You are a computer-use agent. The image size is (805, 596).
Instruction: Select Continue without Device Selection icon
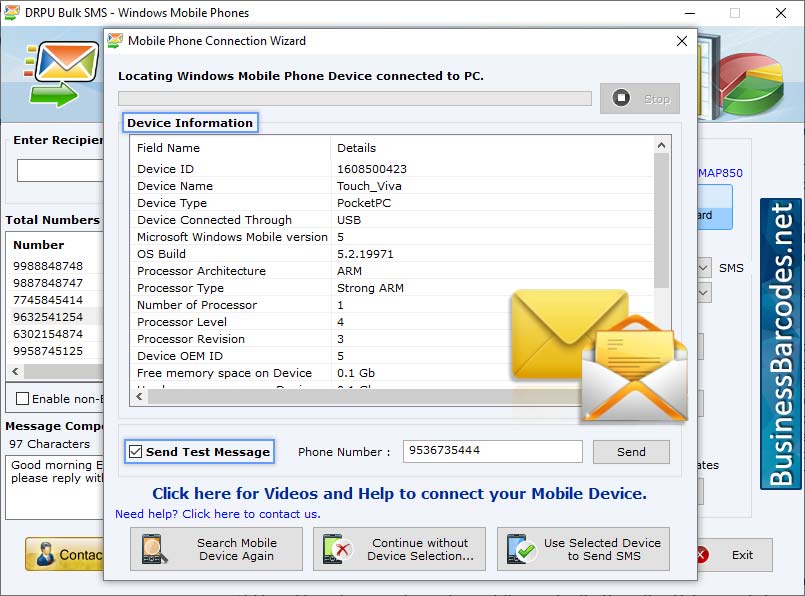coord(333,549)
